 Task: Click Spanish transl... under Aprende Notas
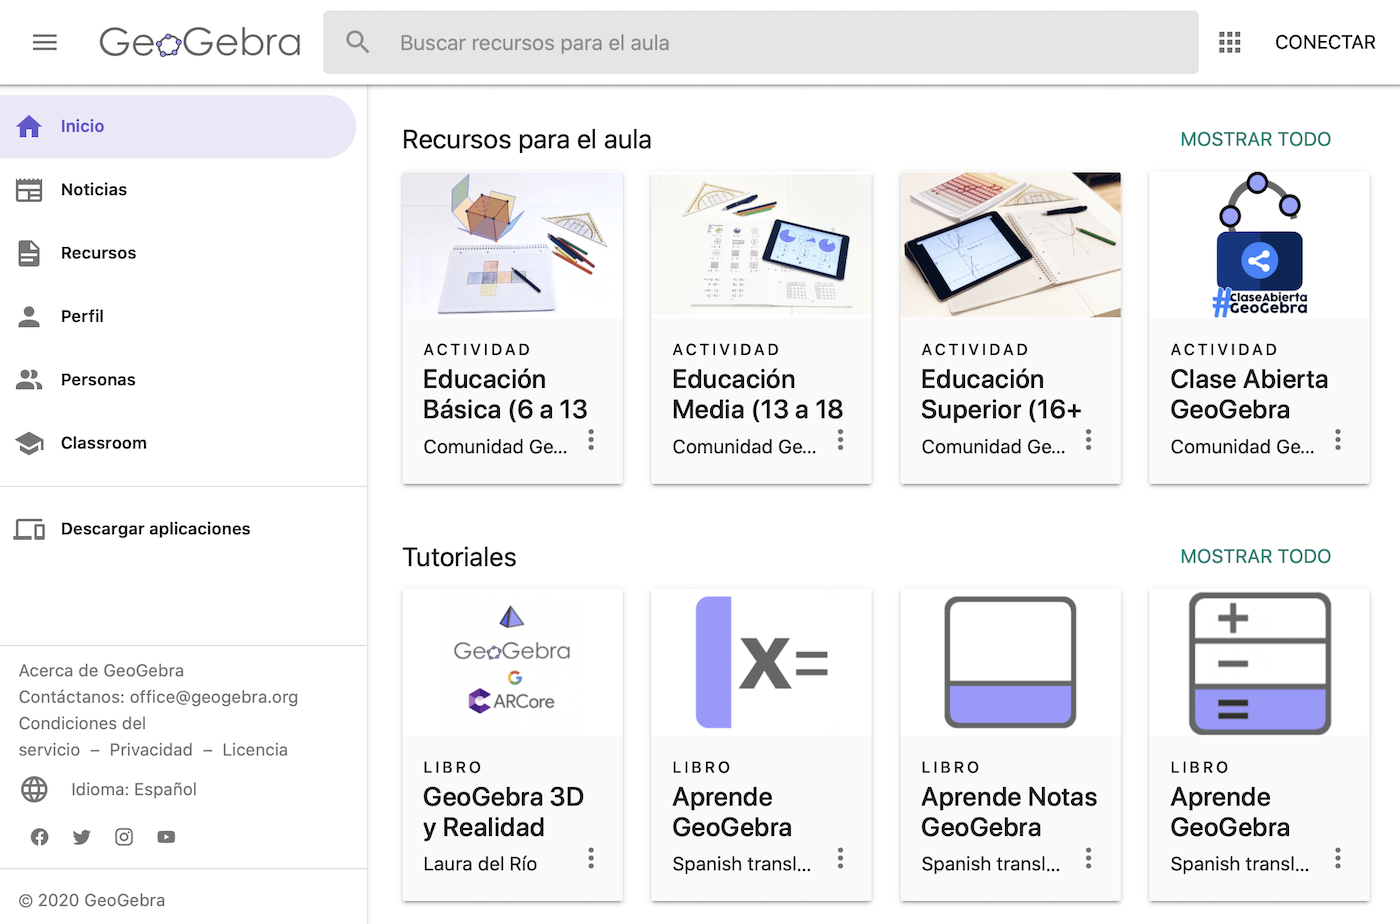pyautogui.click(x=990, y=864)
